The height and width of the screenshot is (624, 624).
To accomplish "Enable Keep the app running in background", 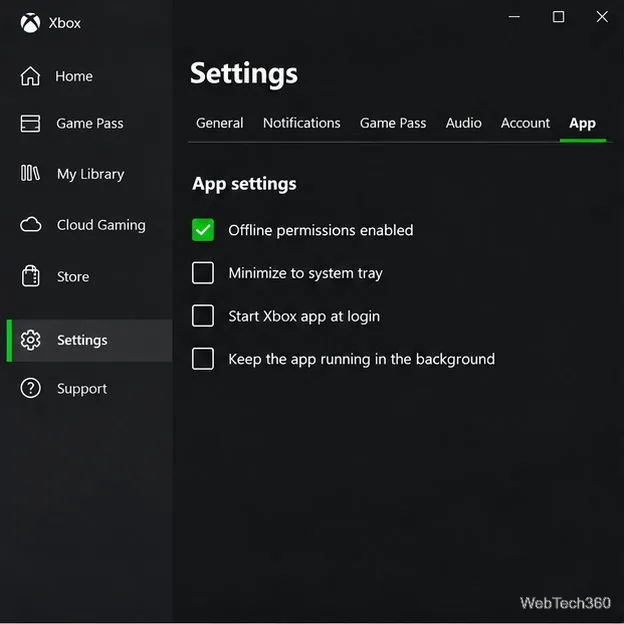I will pyautogui.click(x=203, y=359).
